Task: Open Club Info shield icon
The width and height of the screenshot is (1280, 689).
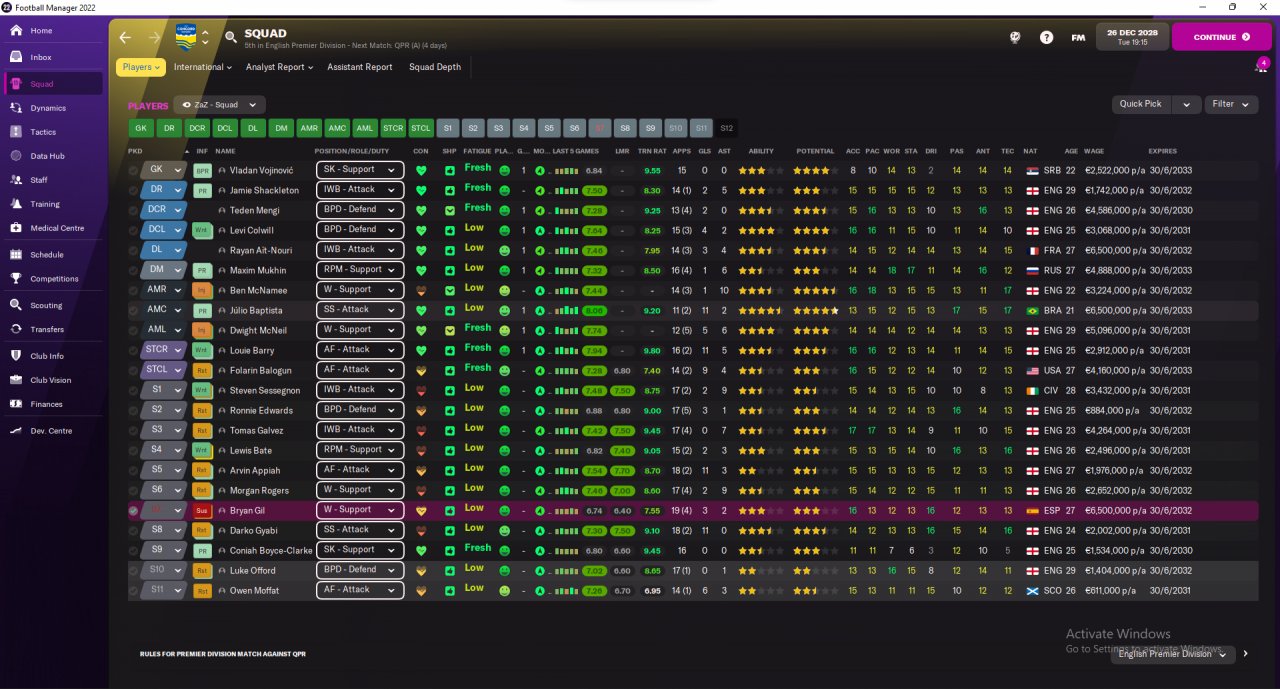Action: (16, 356)
